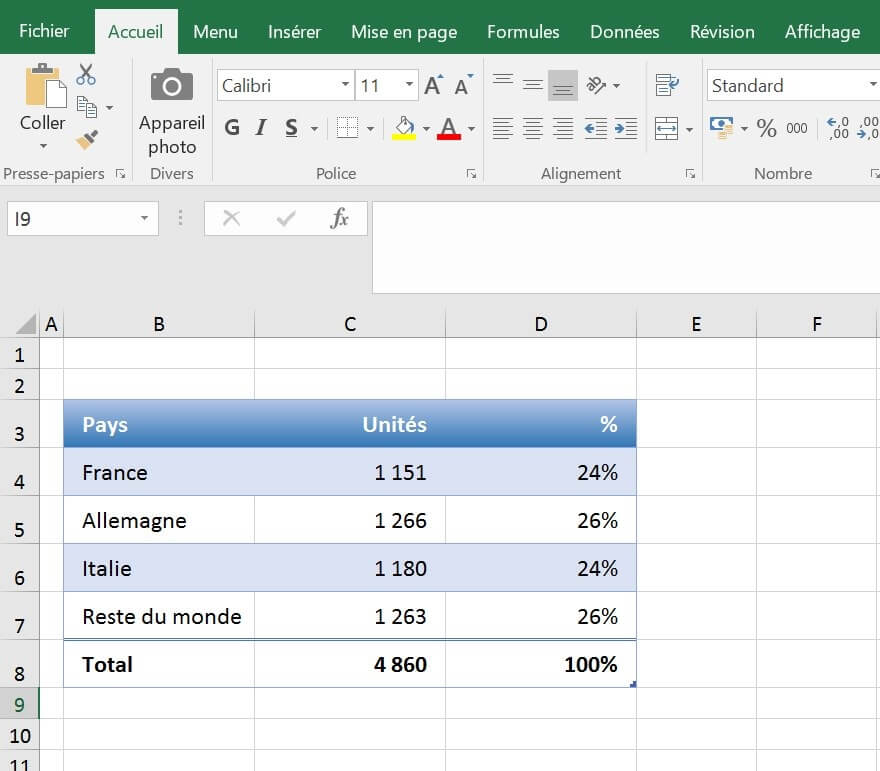This screenshot has height=771, width=880.
Task: Click the Copy icon
Action: [x=87, y=107]
